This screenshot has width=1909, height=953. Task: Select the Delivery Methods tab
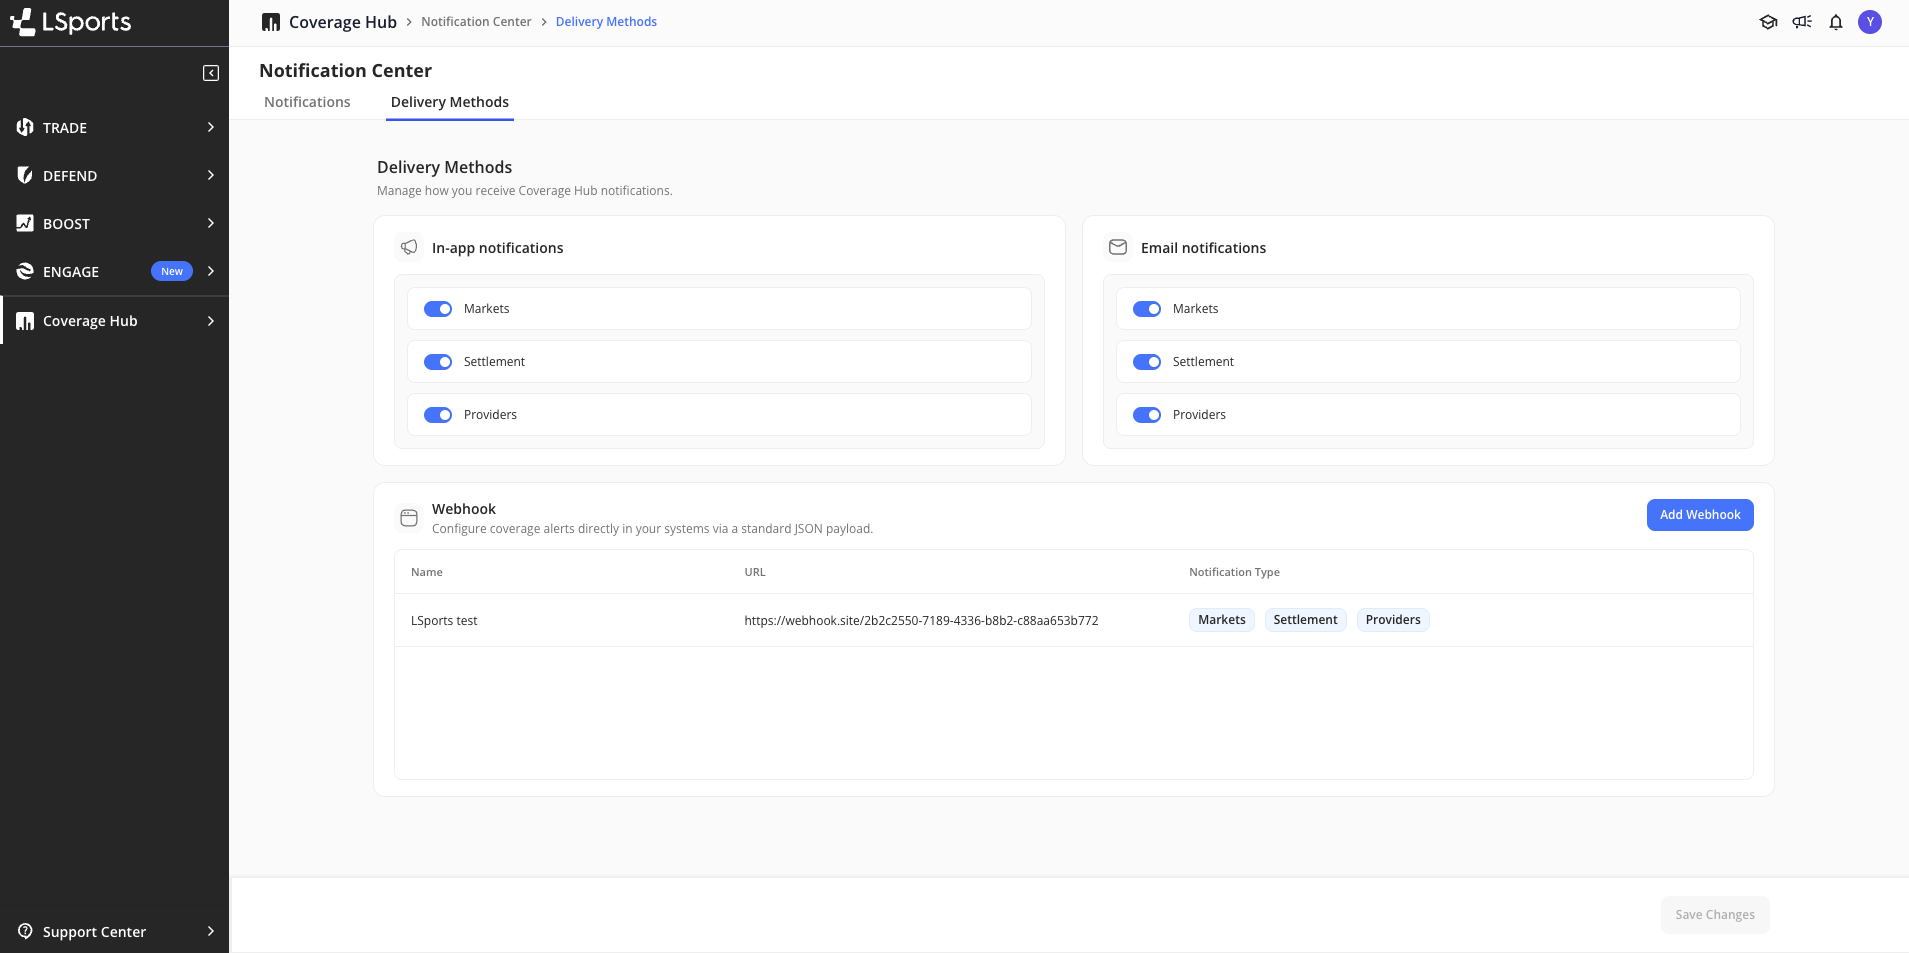[450, 102]
